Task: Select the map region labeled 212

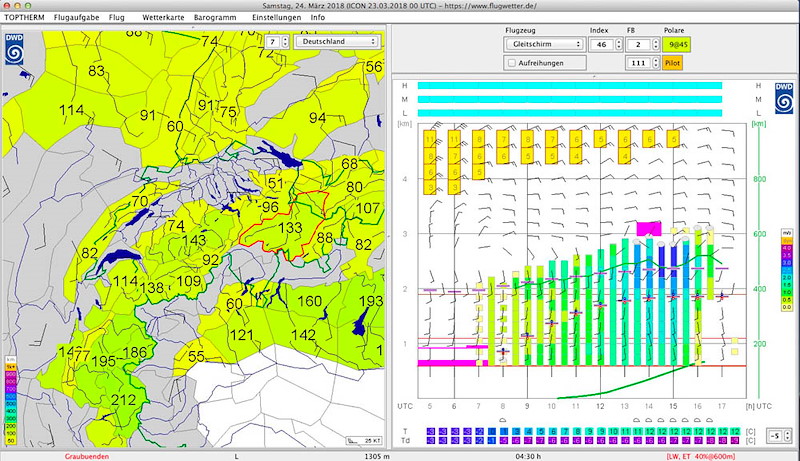Action: 123,400
